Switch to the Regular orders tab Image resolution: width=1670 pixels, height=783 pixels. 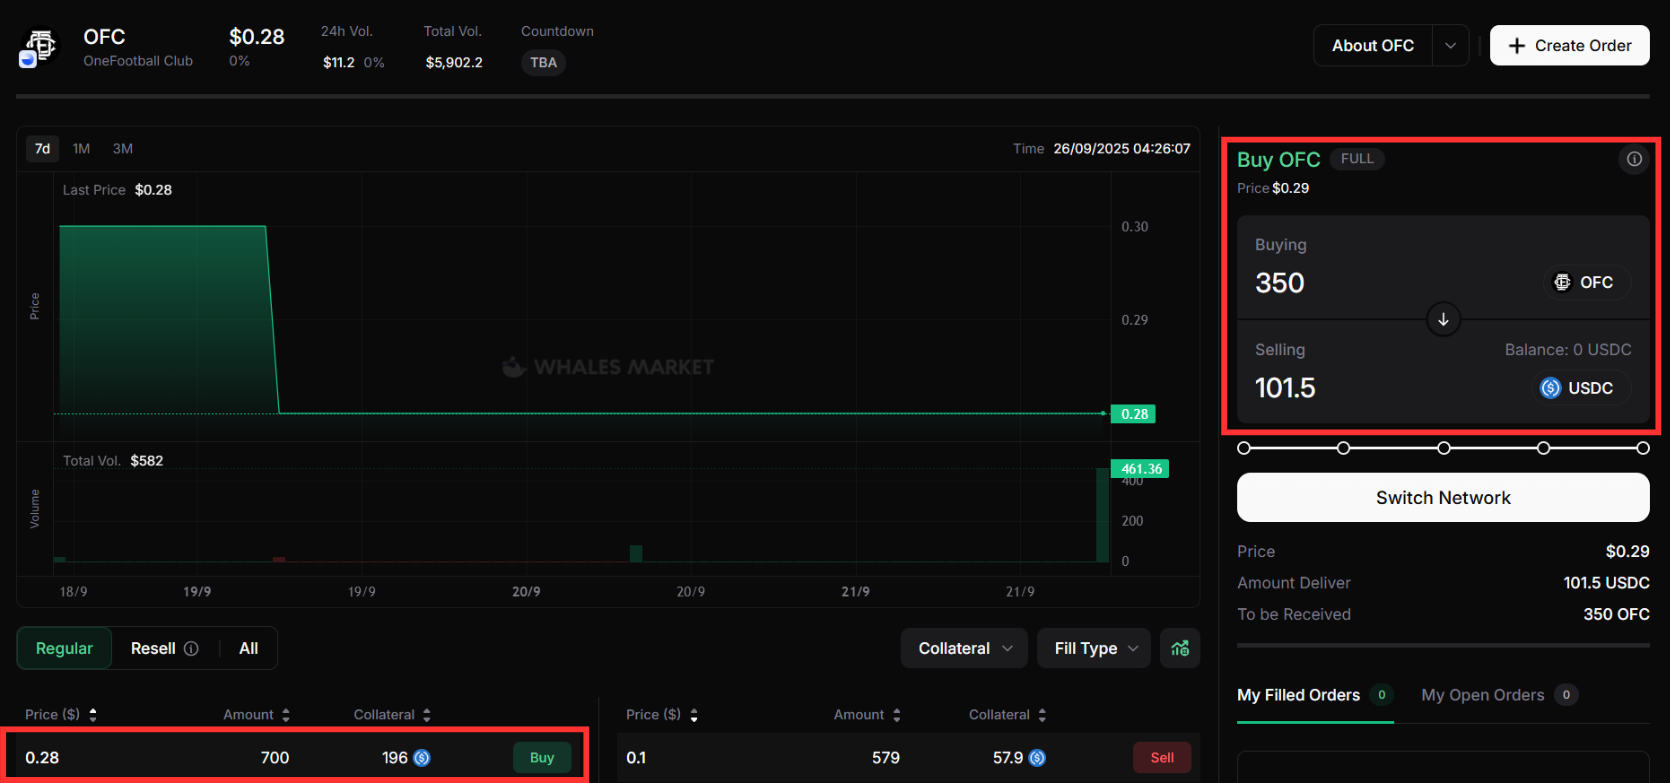64,649
